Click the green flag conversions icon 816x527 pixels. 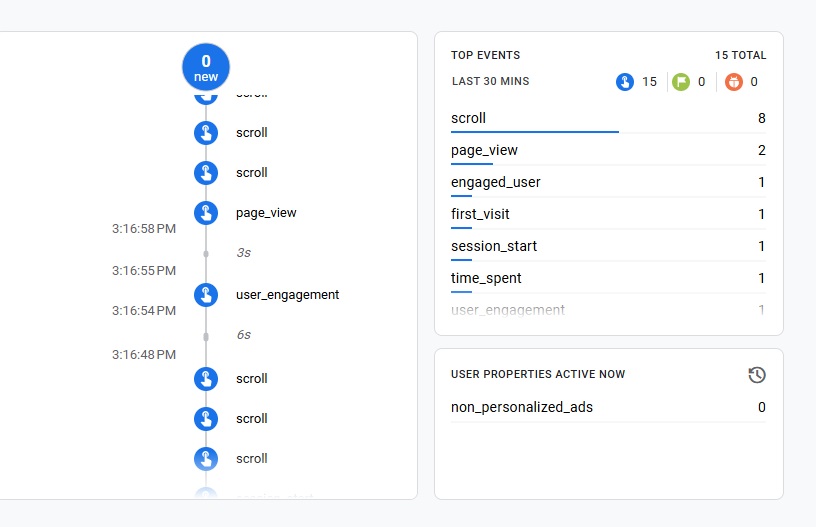point(681,82)
